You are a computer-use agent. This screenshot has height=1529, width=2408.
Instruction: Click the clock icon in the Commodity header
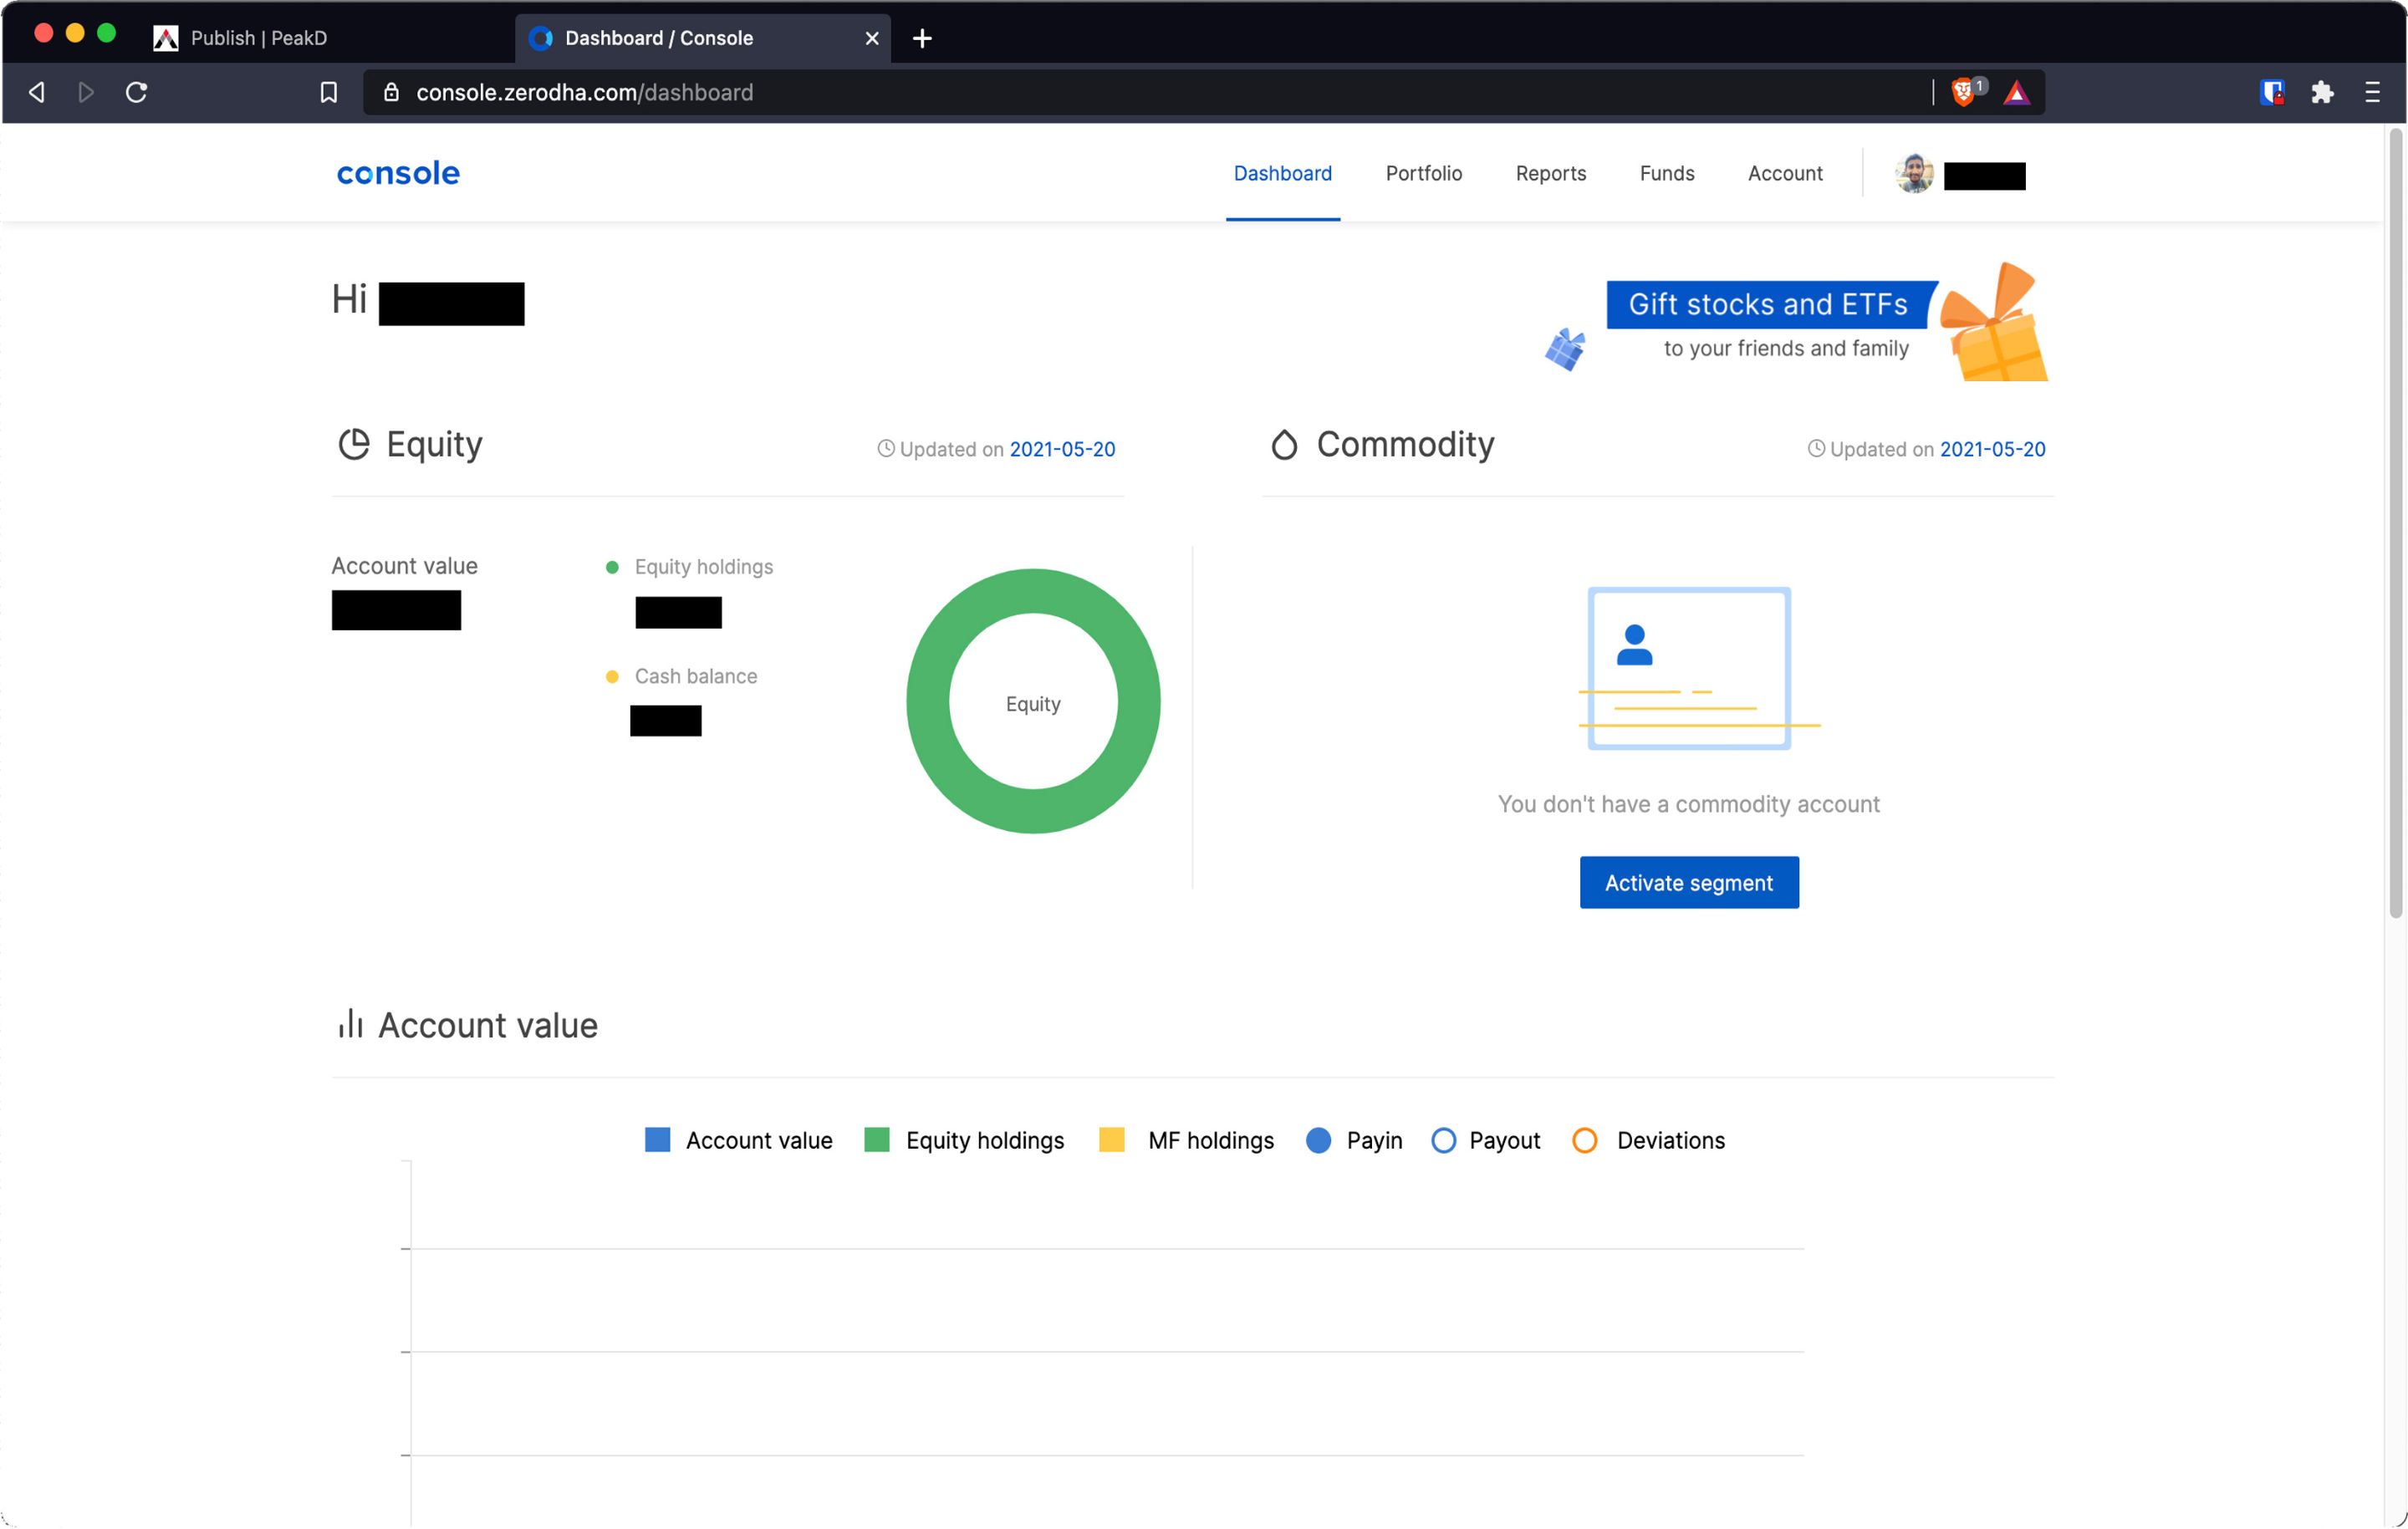point(1816,448)
